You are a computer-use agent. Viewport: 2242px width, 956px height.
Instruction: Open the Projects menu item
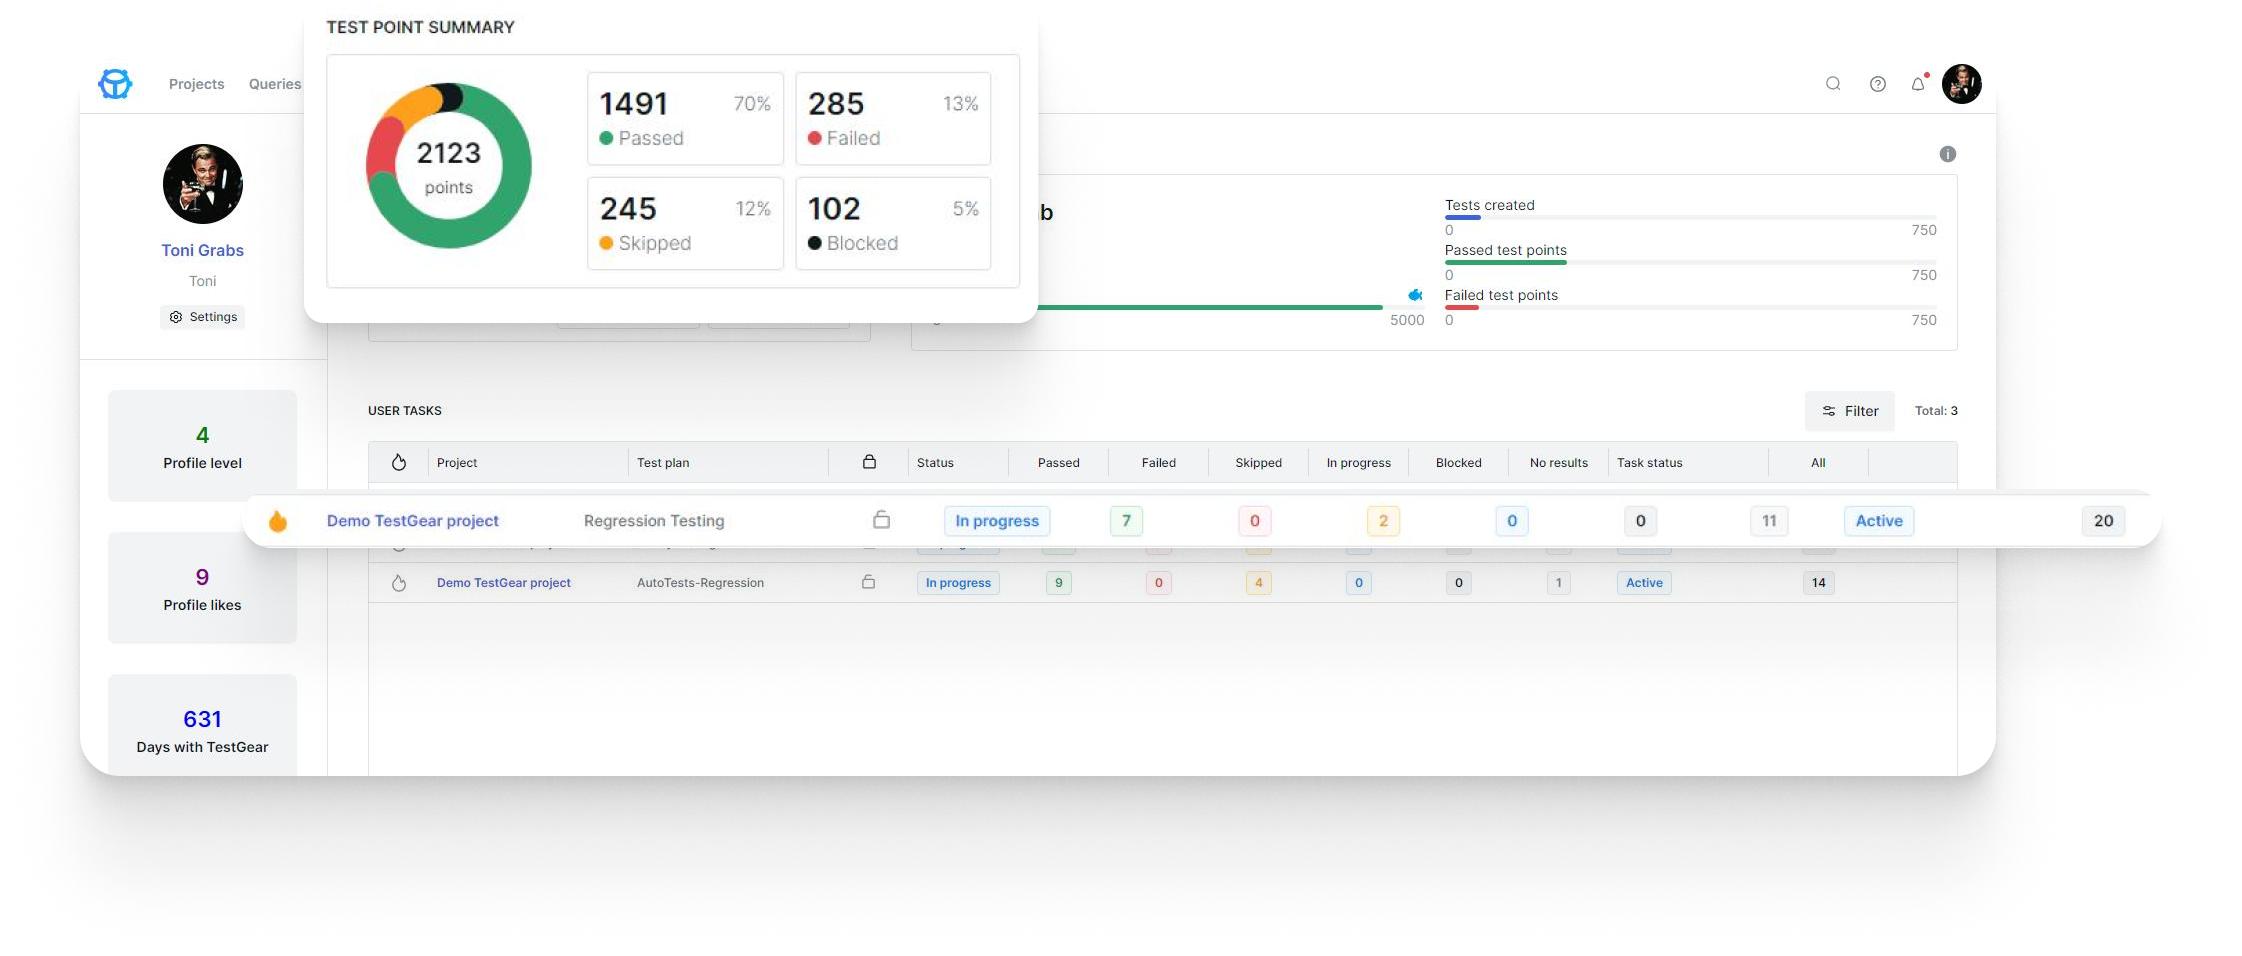pos(196,84)
